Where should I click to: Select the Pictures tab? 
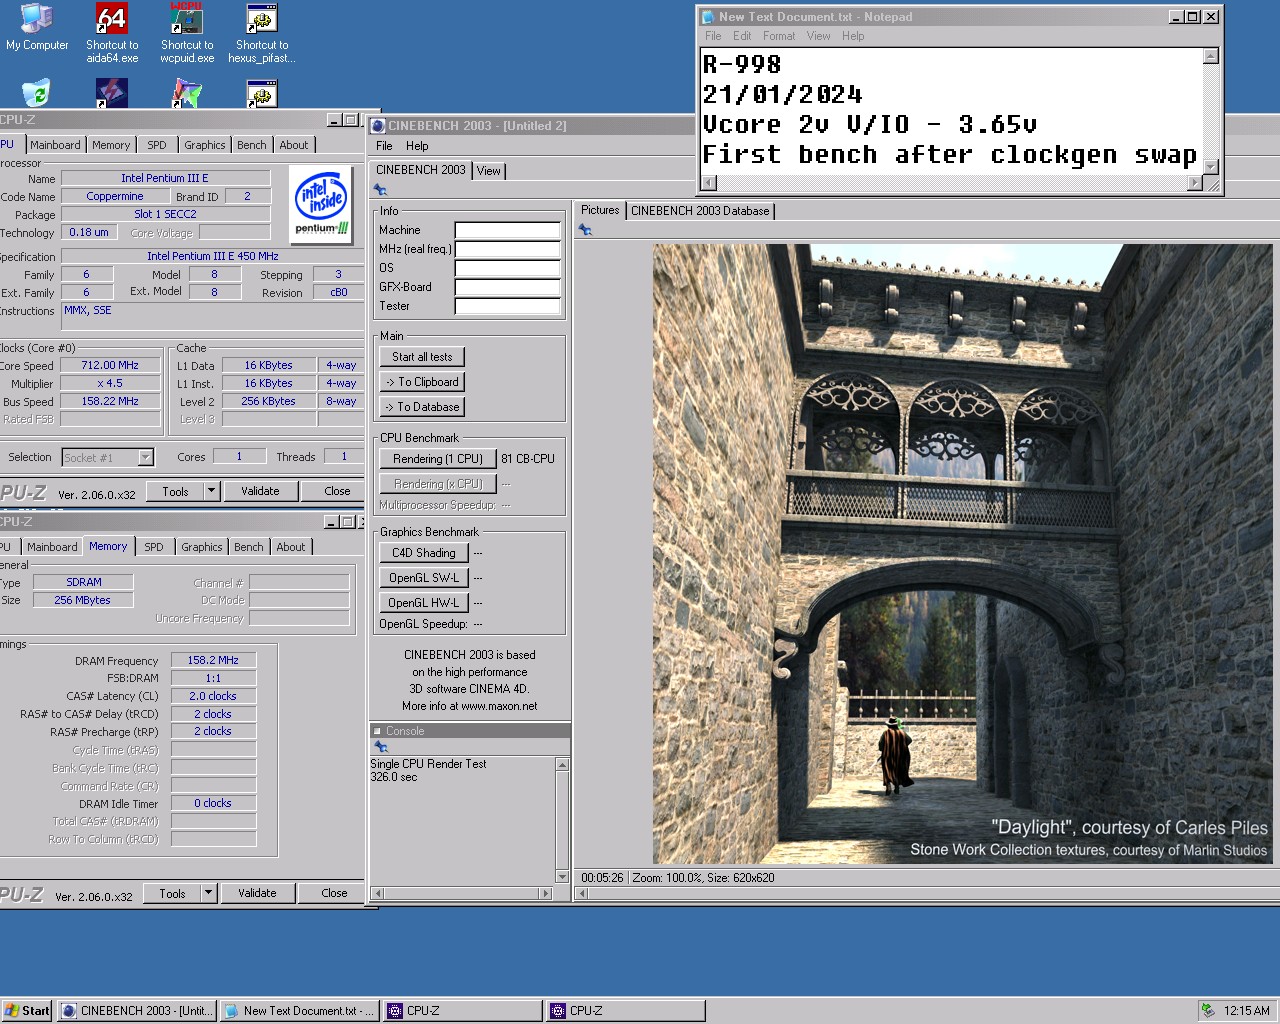(x=600, y=210)
